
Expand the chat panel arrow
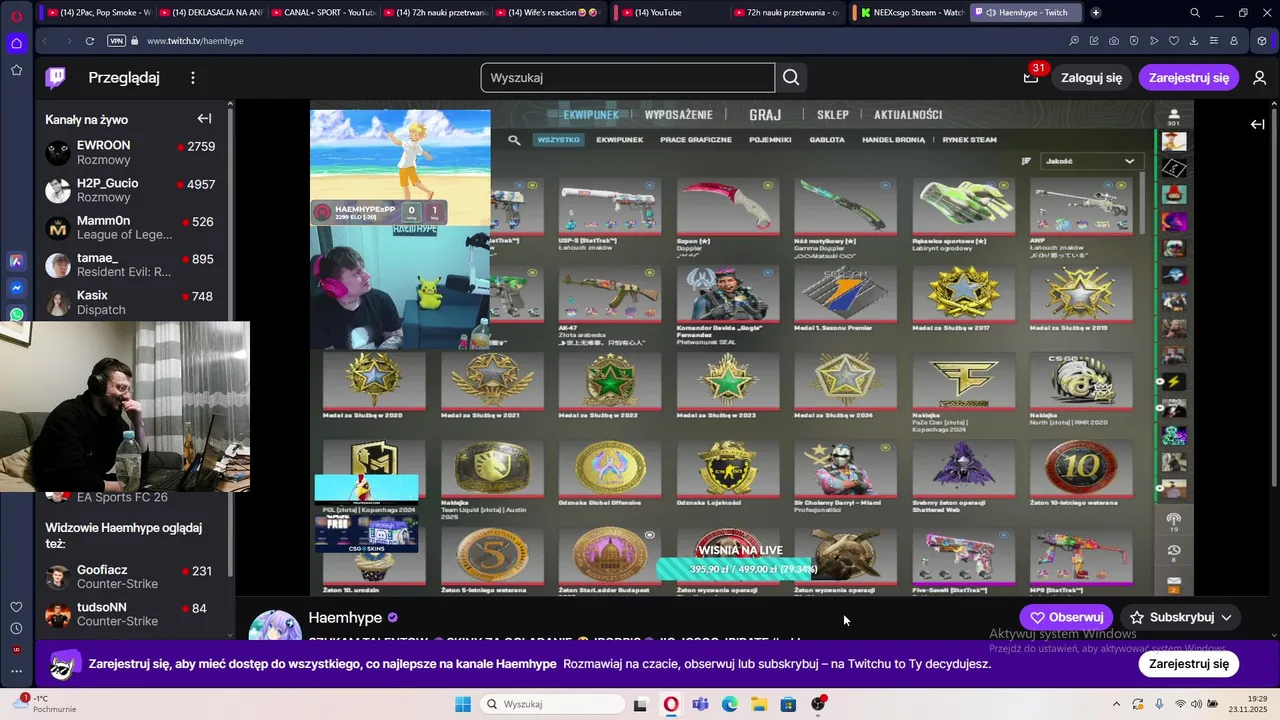1257,124
